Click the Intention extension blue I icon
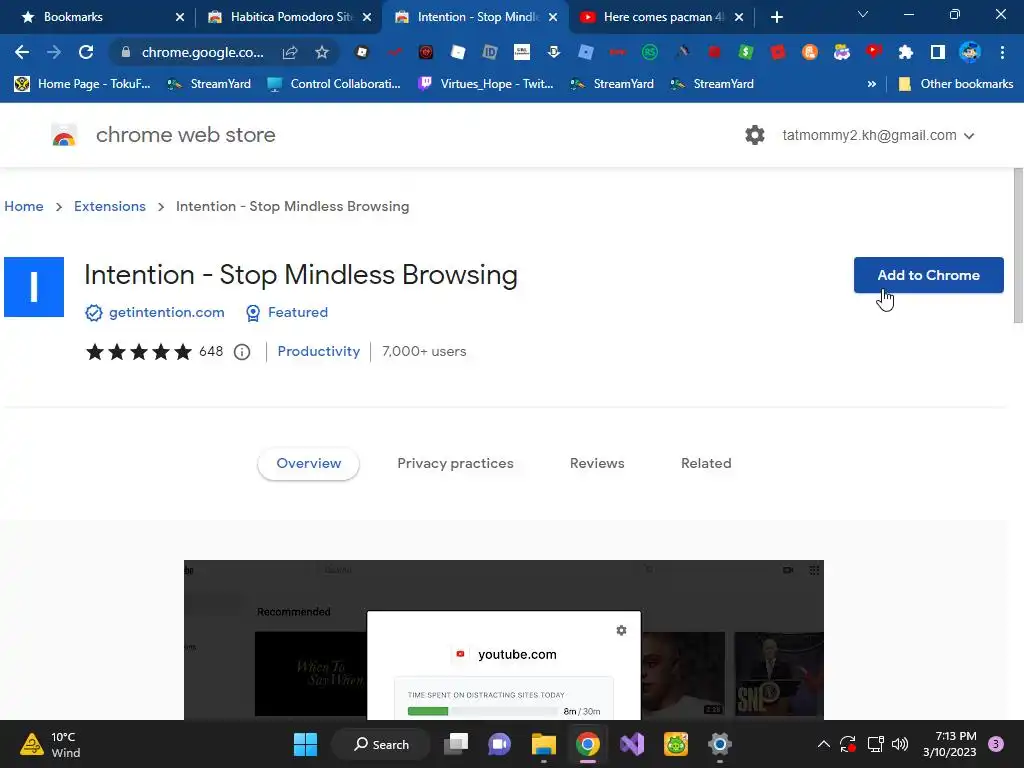 coord(34,287)
